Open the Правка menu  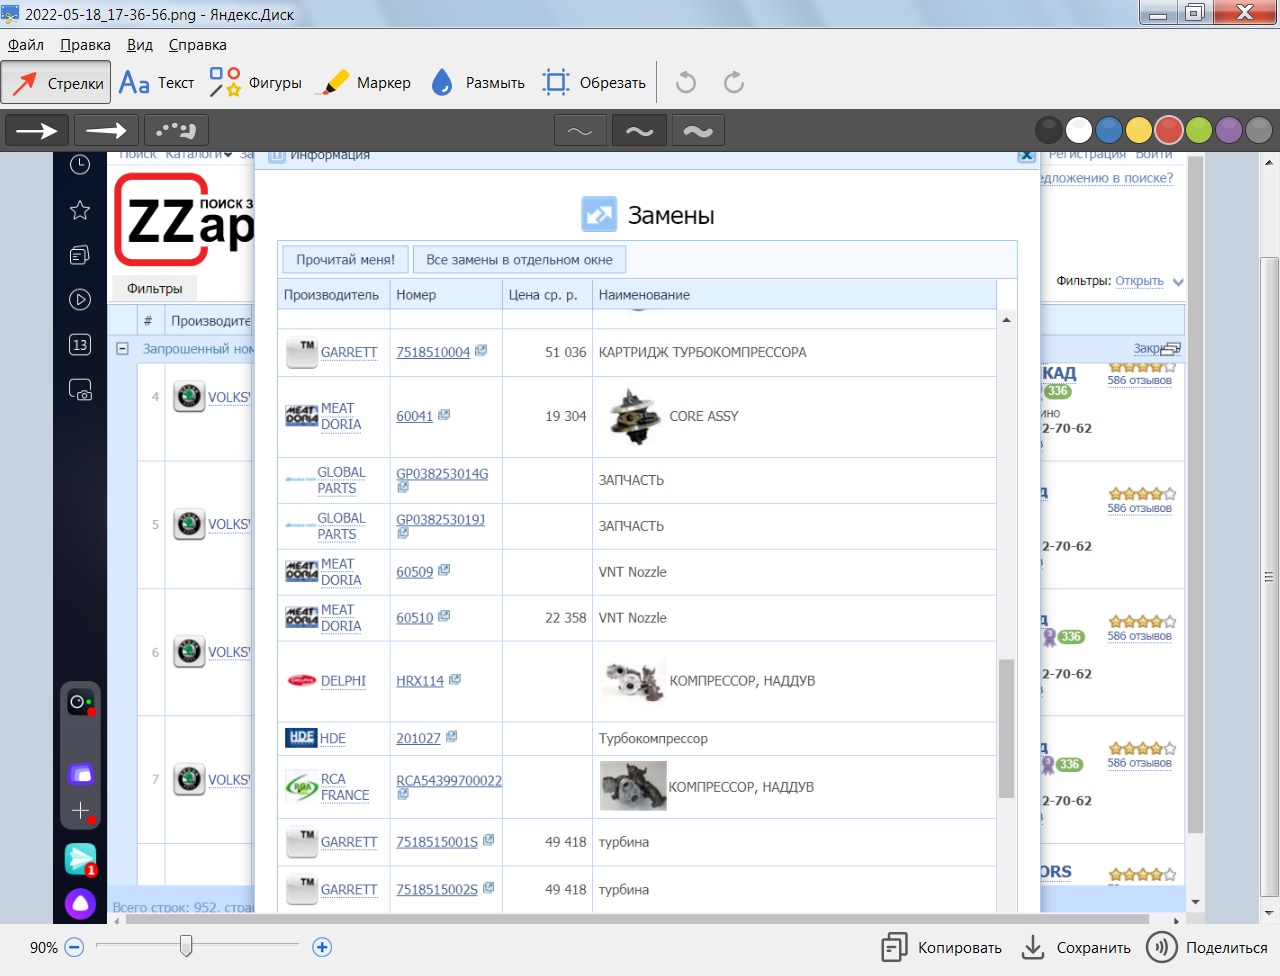click(x=85, y=45)
